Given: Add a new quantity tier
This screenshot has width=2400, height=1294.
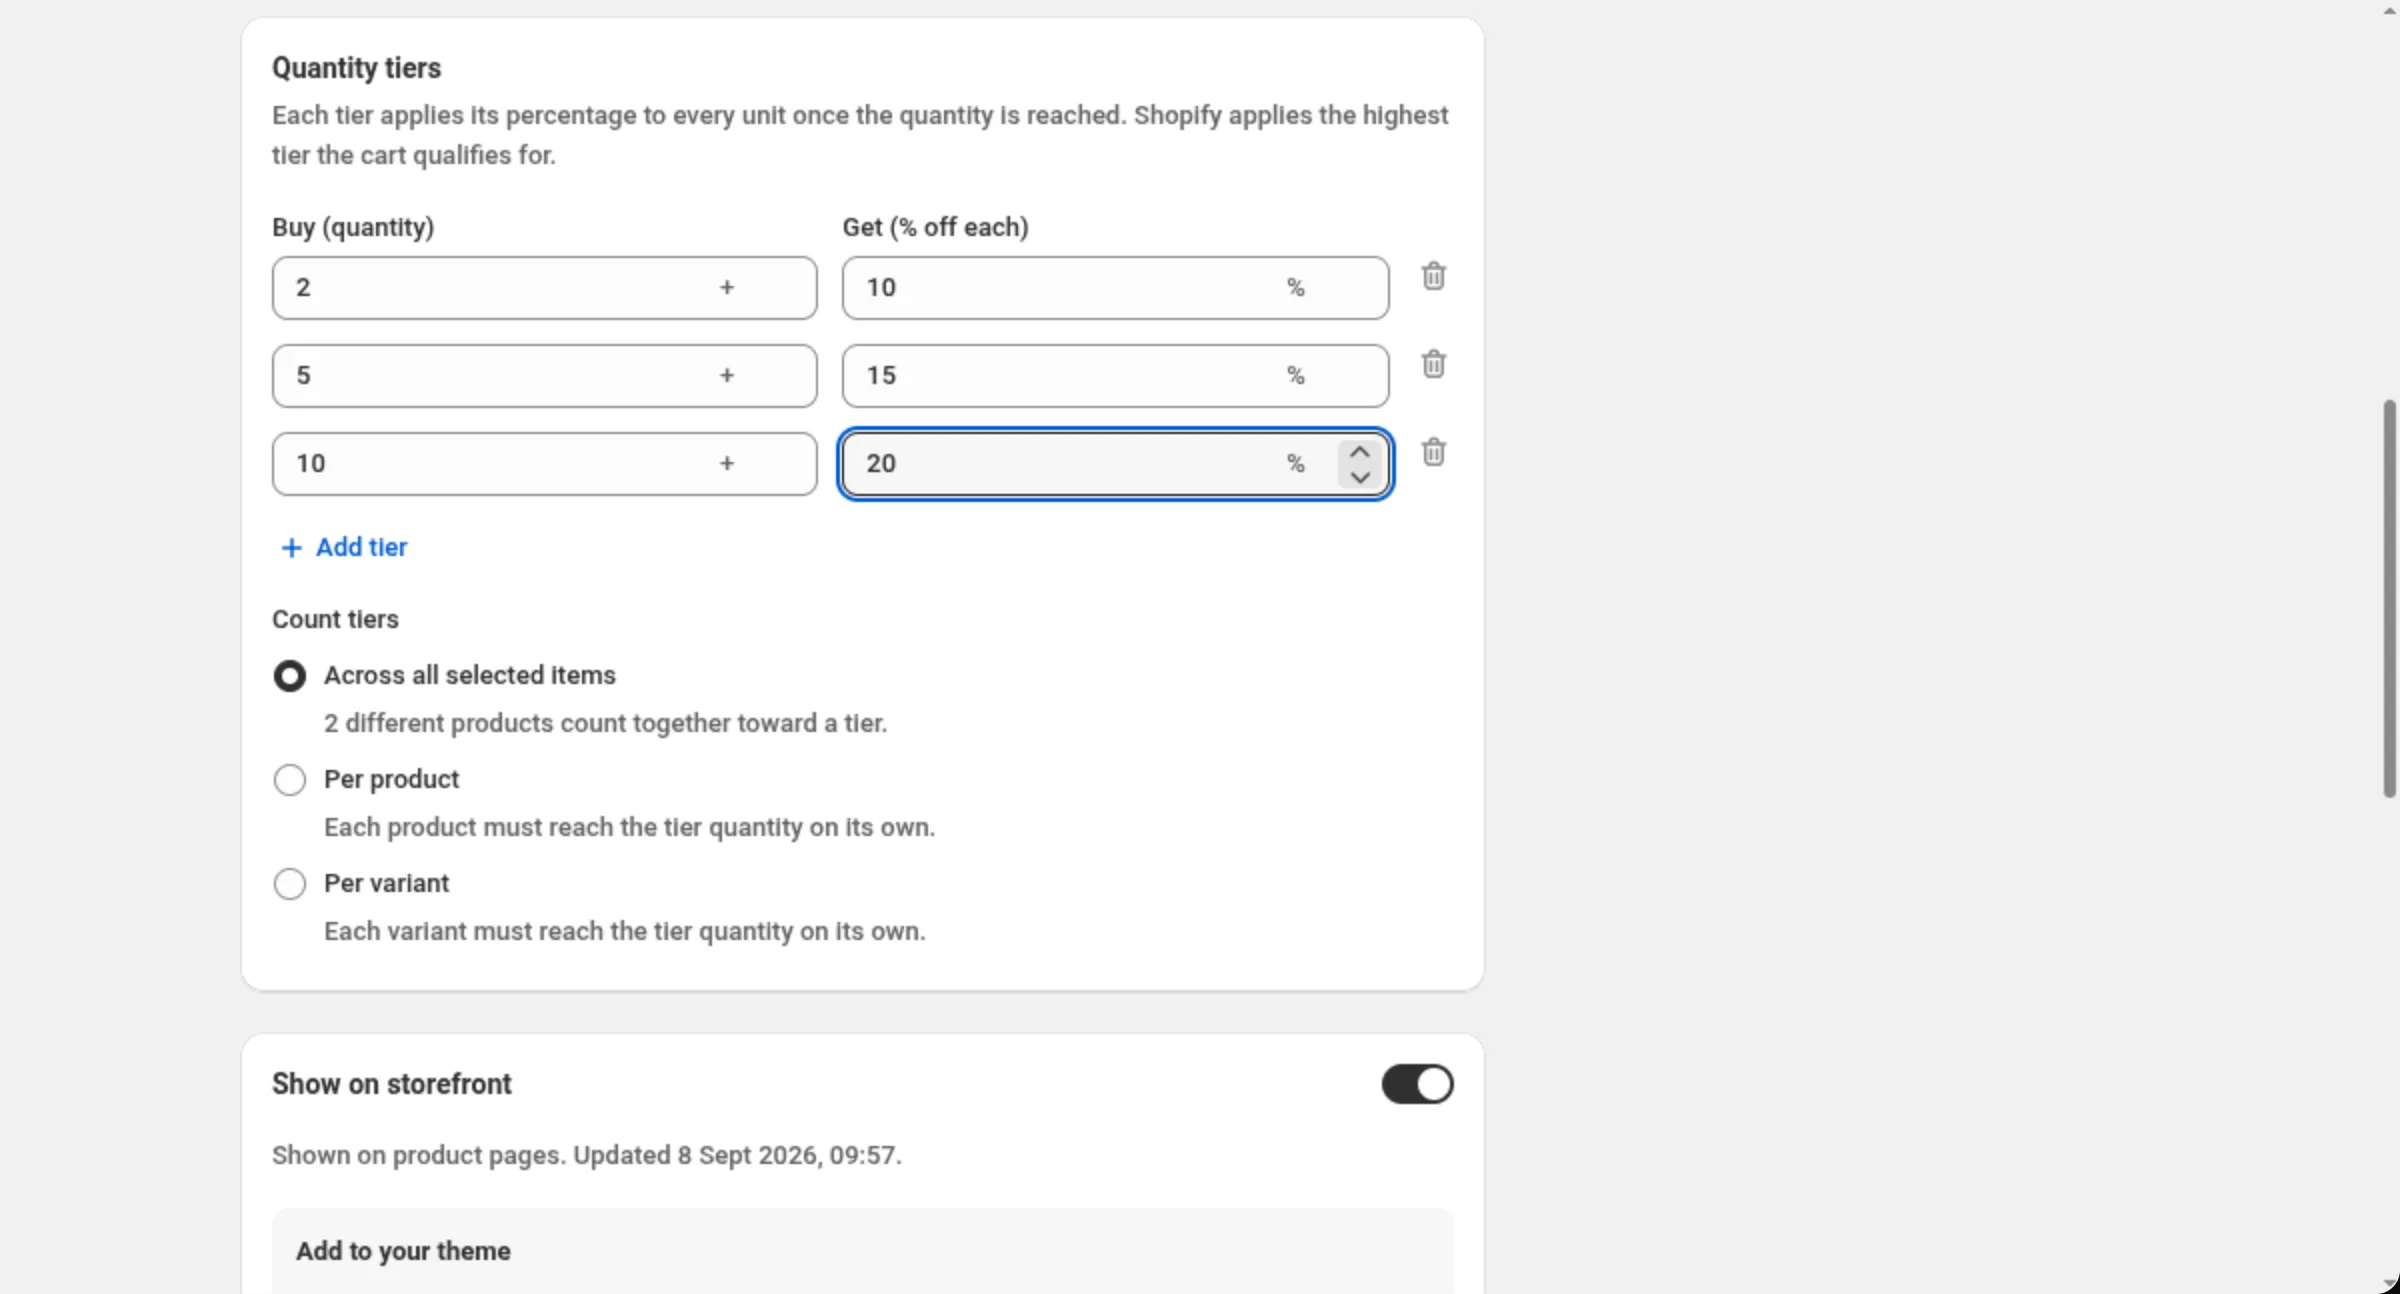Looking at the screenshot, I should [x=344, y=548].
